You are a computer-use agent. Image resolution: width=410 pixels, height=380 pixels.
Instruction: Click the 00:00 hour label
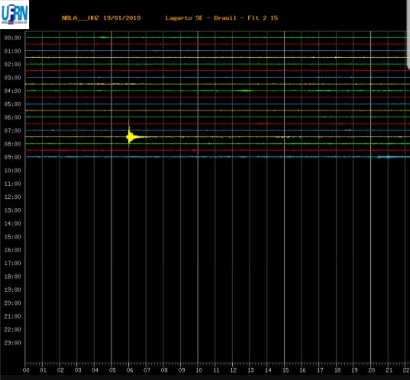[x=13, y=38]
